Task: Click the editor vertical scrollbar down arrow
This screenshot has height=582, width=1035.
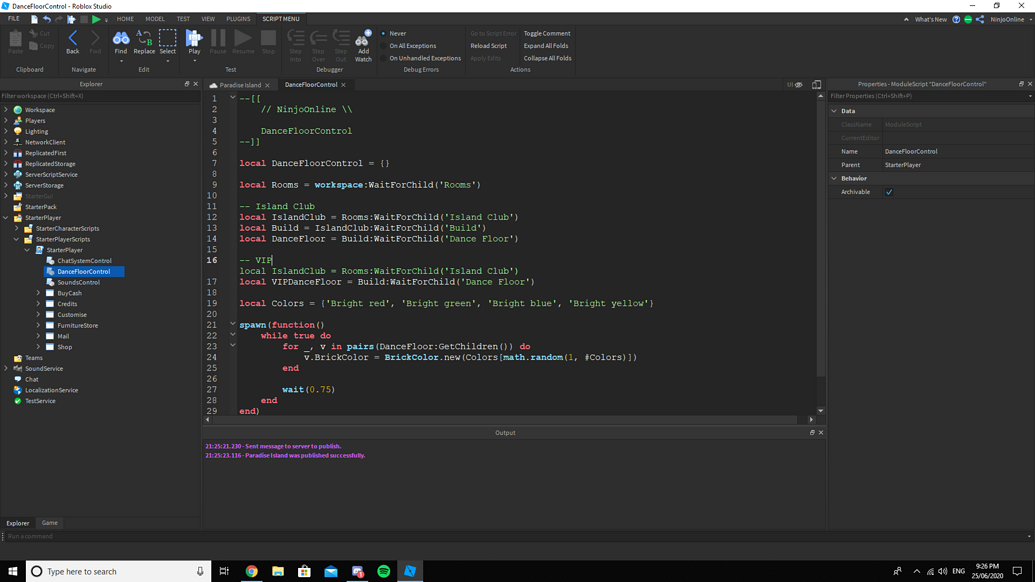Action: pyautogui.click(x=820, y=410)
